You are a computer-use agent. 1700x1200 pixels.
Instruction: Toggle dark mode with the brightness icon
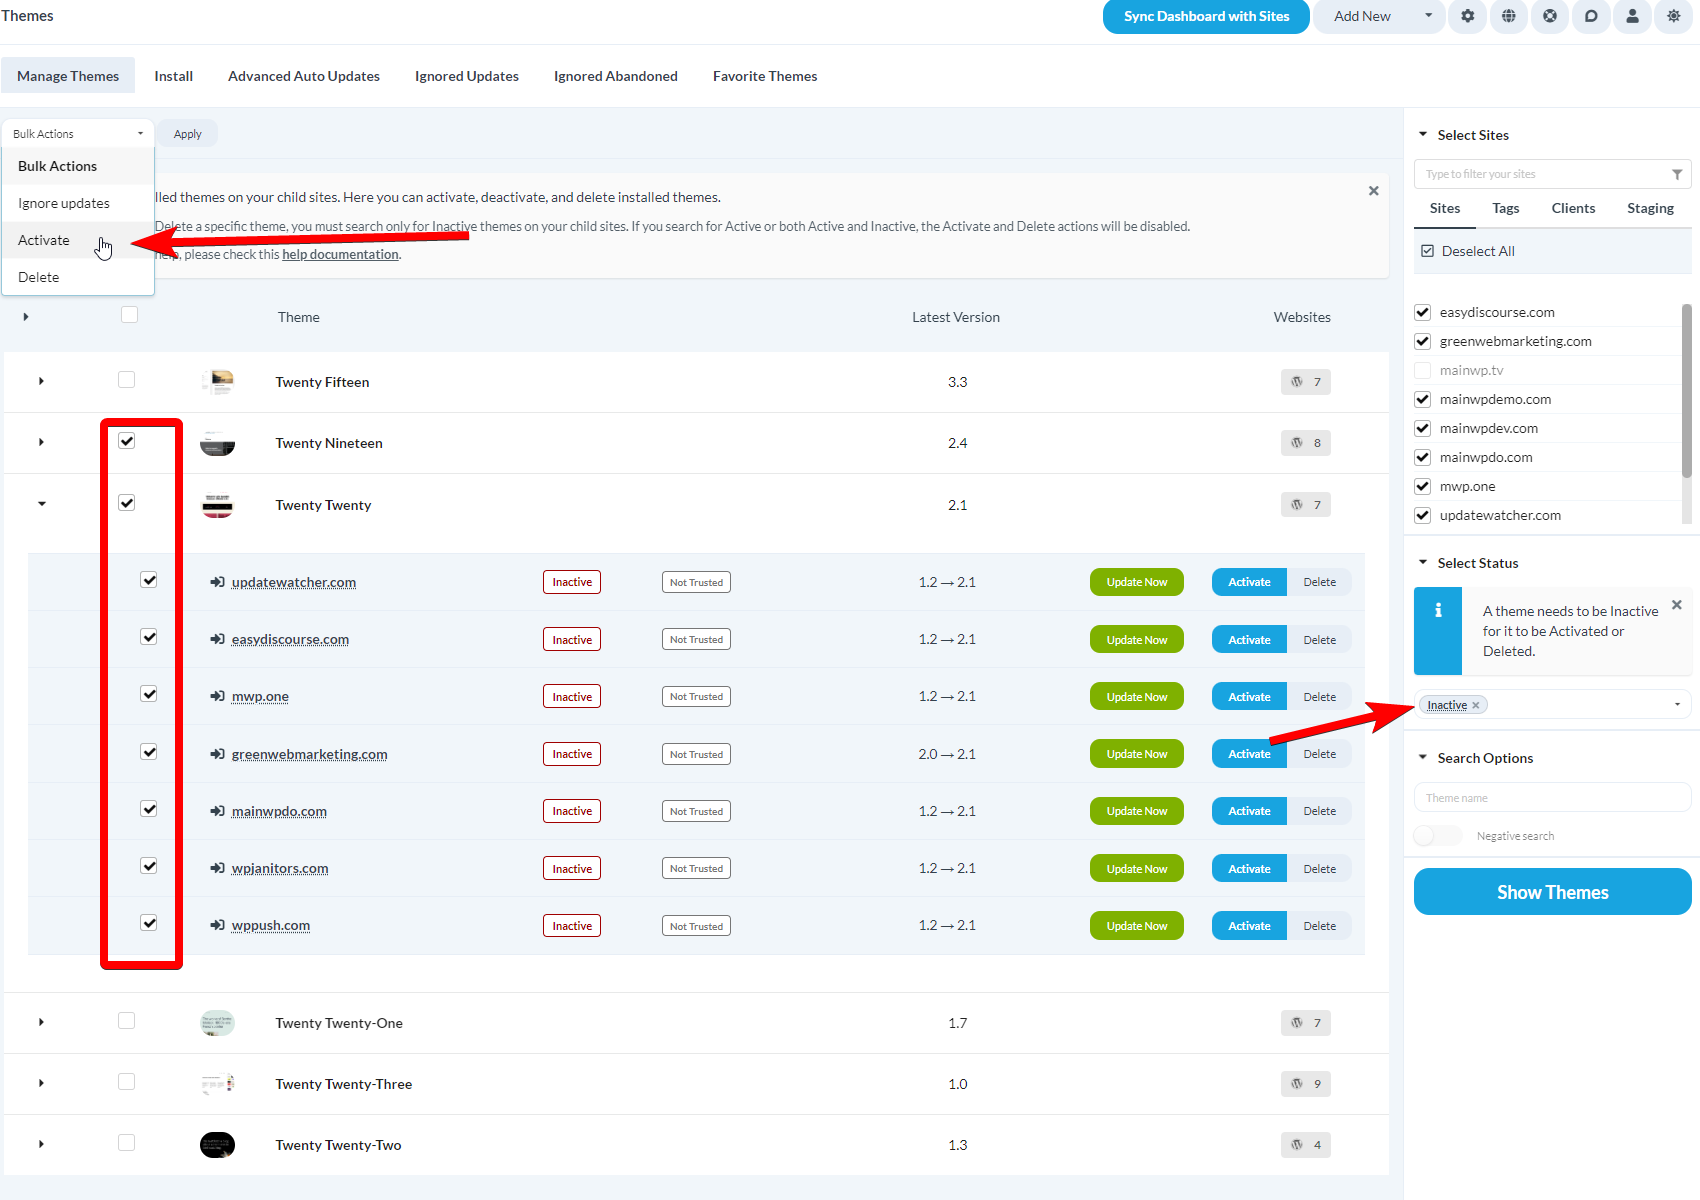point(1673,16)
